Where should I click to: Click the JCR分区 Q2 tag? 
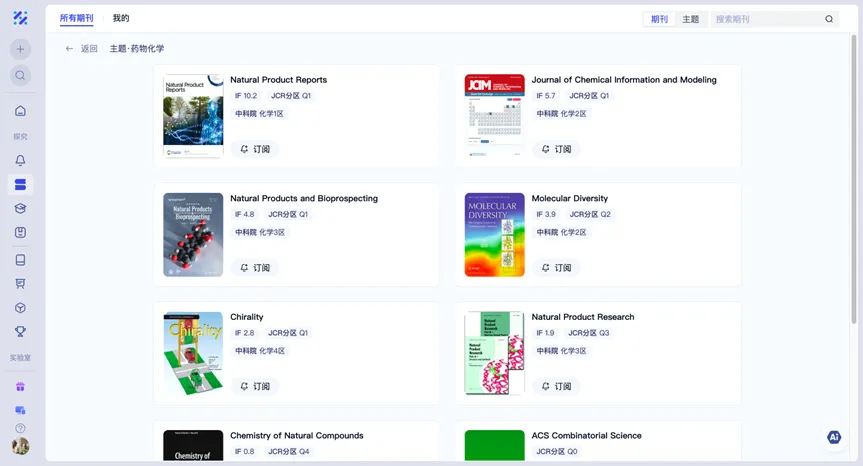click(x=590, y=215)
